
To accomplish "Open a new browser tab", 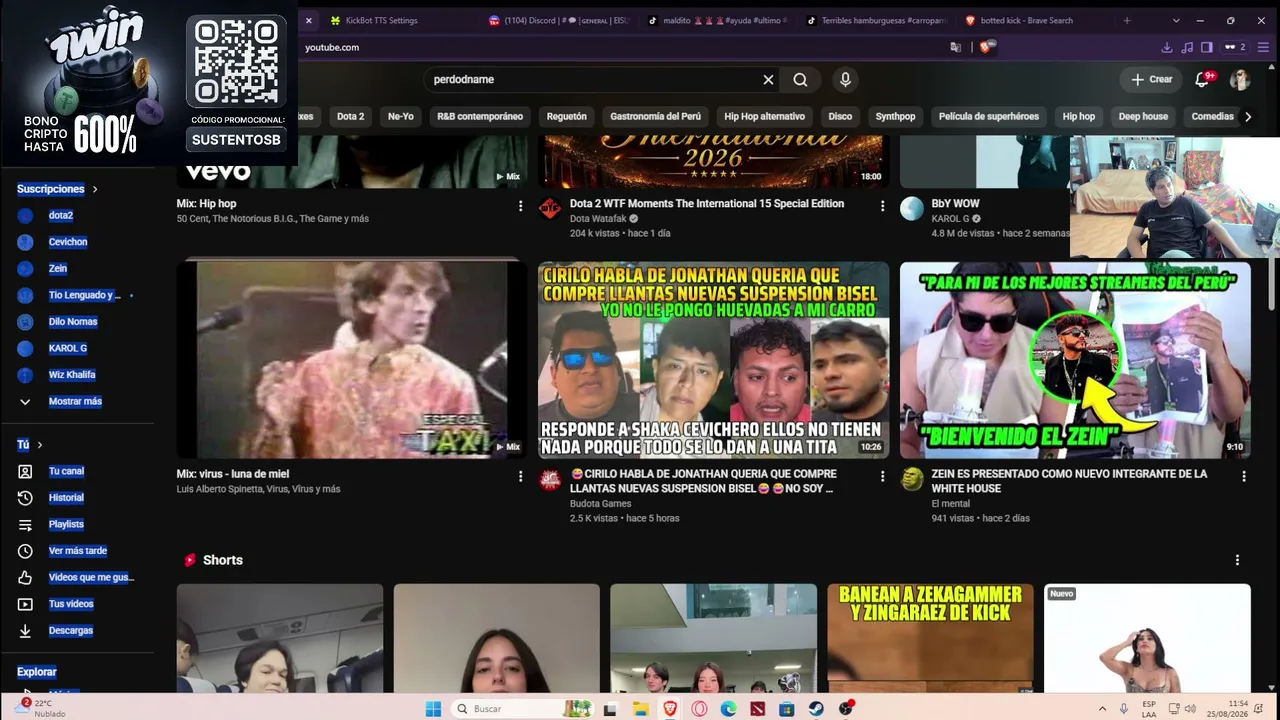I will 1126,20.
